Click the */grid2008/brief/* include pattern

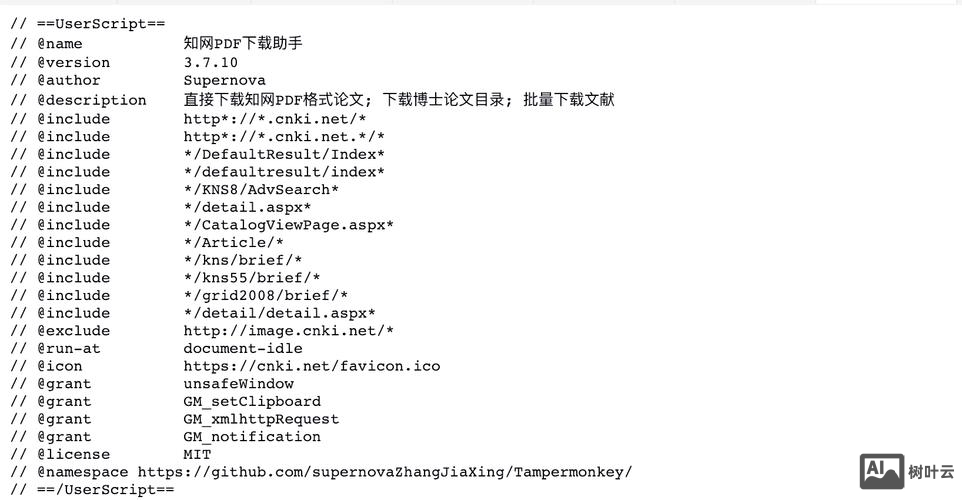[266, 296]
